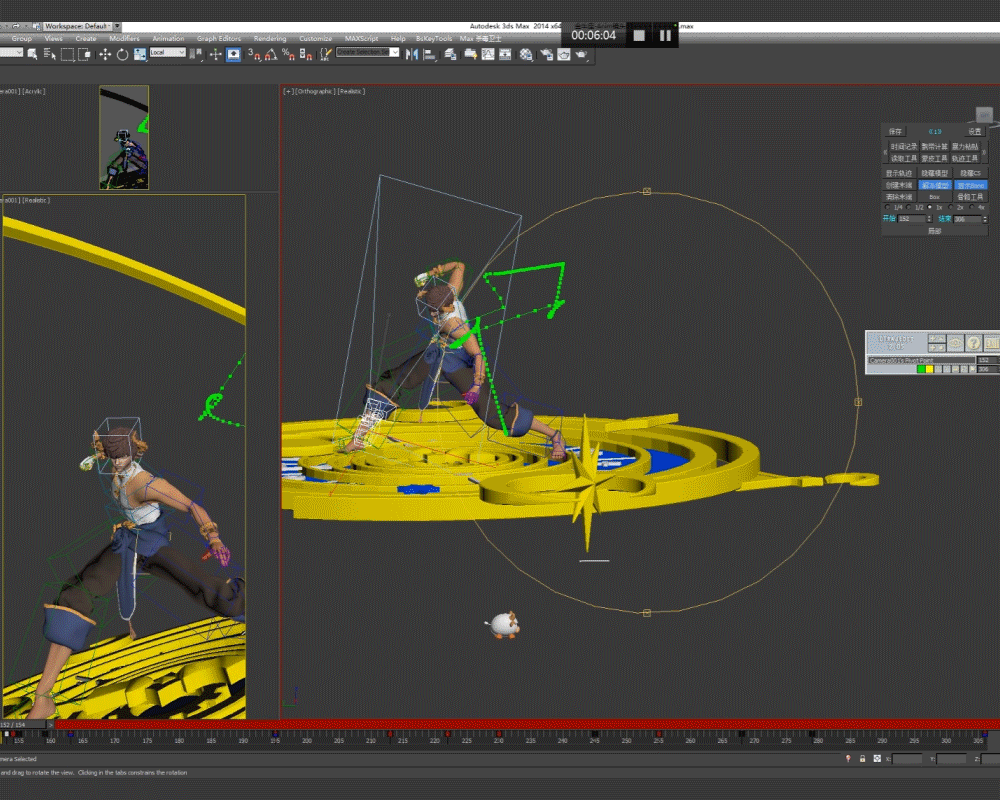This screenshot has height=800, width=1000.
Task: Open the Modifiers menu
Action: 124,38
